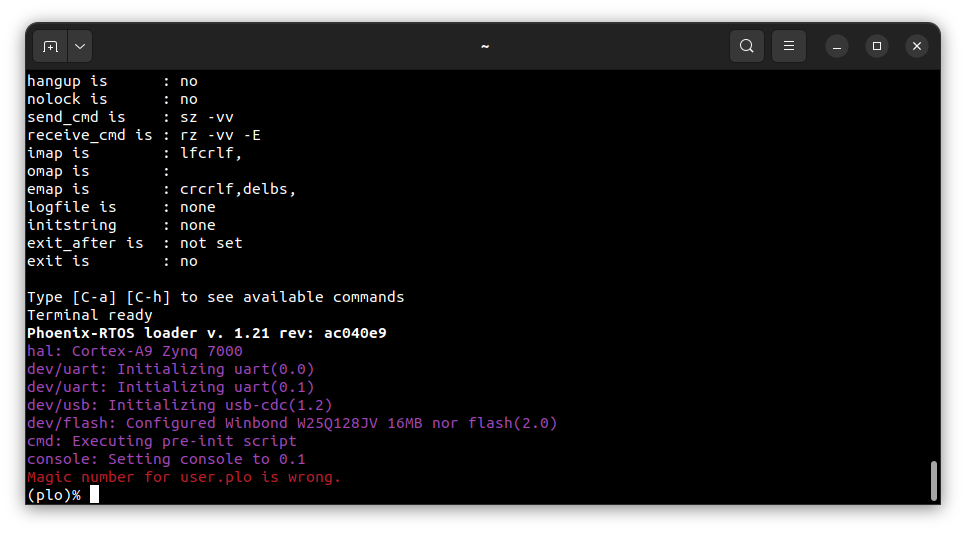This screenshot has width=966, height=533.
Task: Close the terminal window
Action: [917, 46]
